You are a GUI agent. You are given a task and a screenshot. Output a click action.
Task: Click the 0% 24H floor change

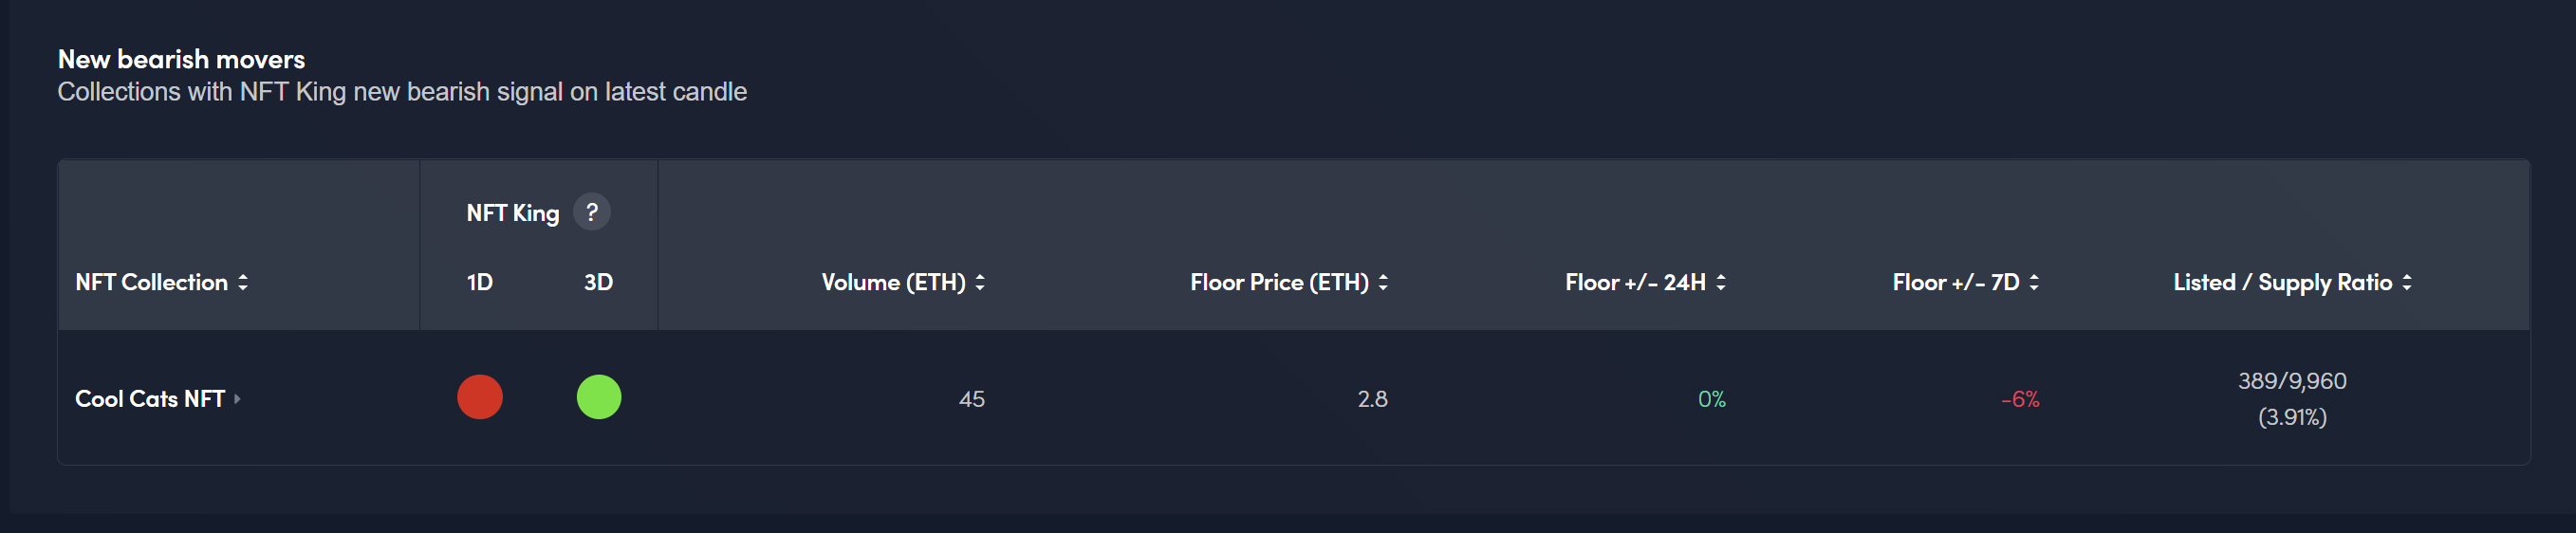tap(1711, 400)
